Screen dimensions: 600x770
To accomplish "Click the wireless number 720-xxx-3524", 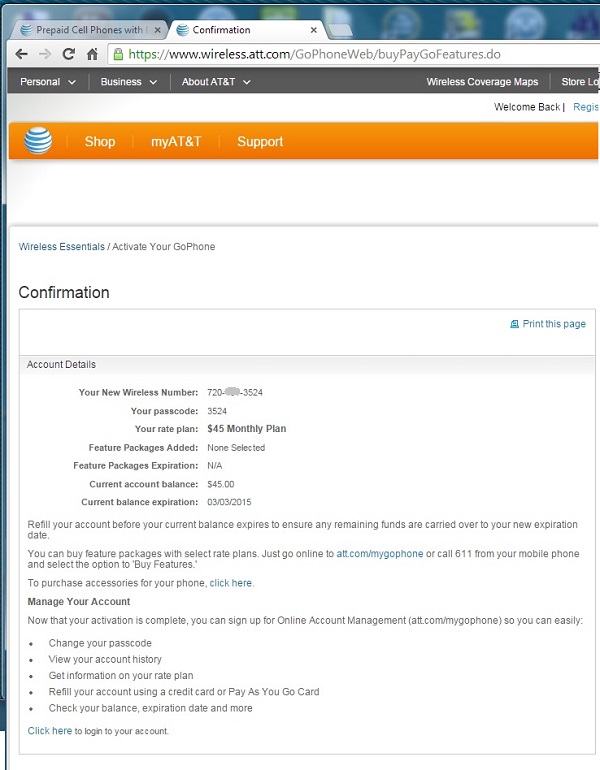I will 235,392.
